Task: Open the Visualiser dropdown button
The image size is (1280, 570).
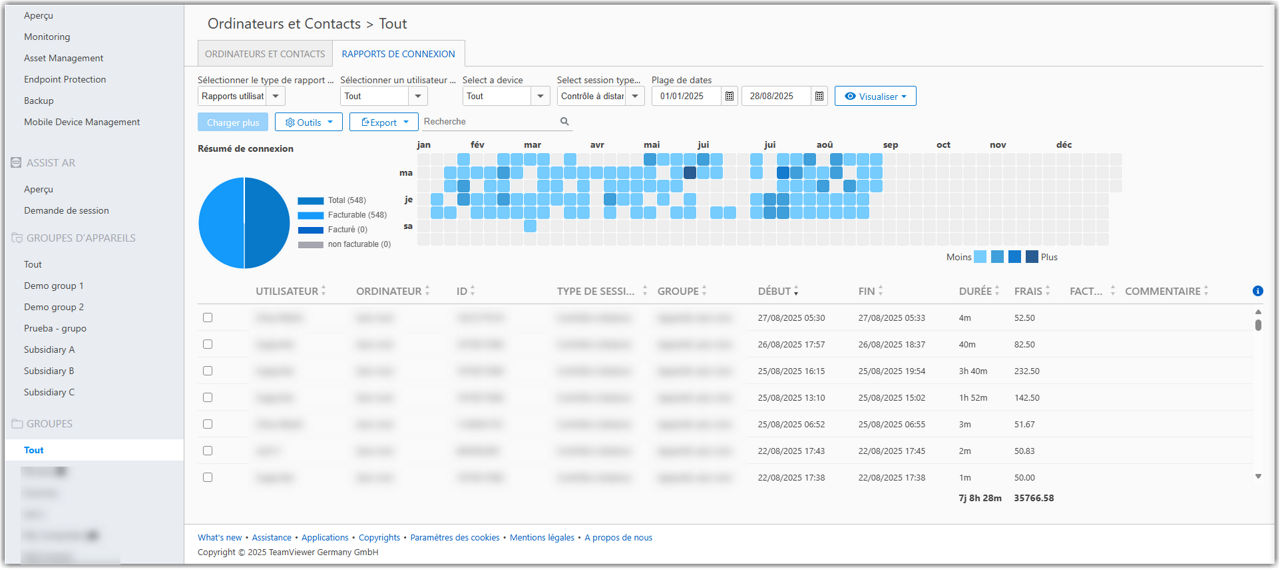Action: [x=875, y=96]
